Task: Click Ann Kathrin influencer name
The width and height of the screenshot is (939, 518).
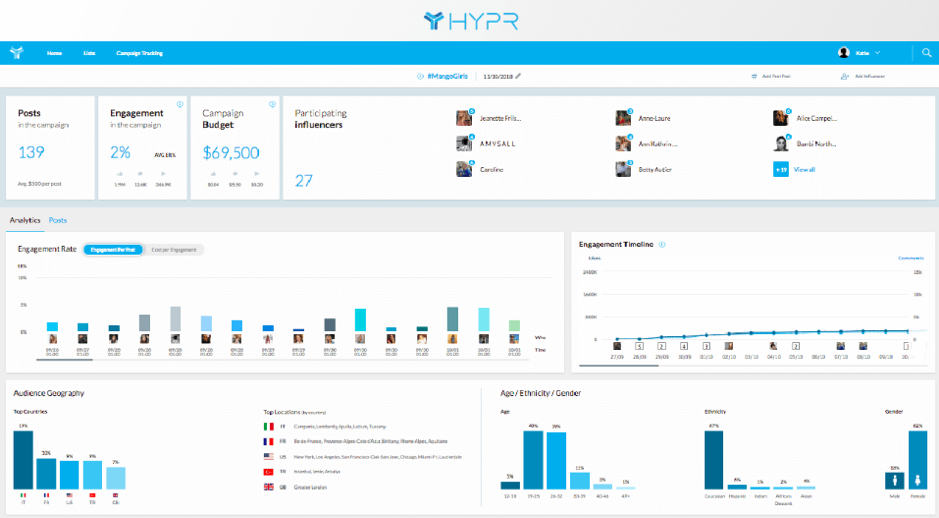Action: [658, 144]
